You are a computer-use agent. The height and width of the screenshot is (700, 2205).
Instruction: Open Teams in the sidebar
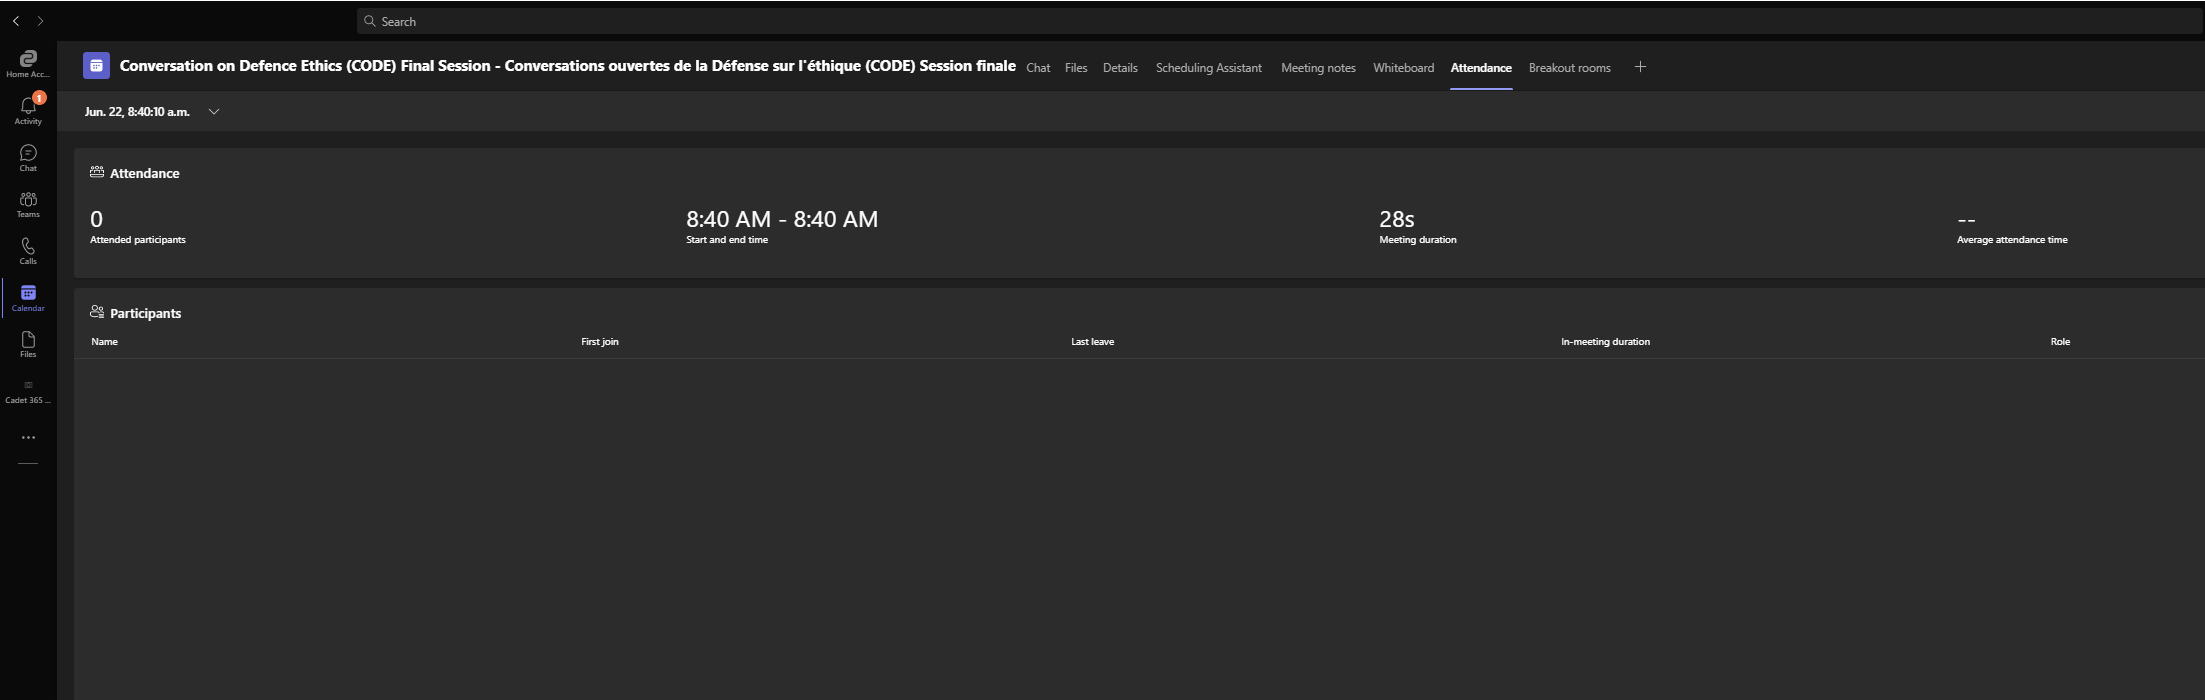28,204
